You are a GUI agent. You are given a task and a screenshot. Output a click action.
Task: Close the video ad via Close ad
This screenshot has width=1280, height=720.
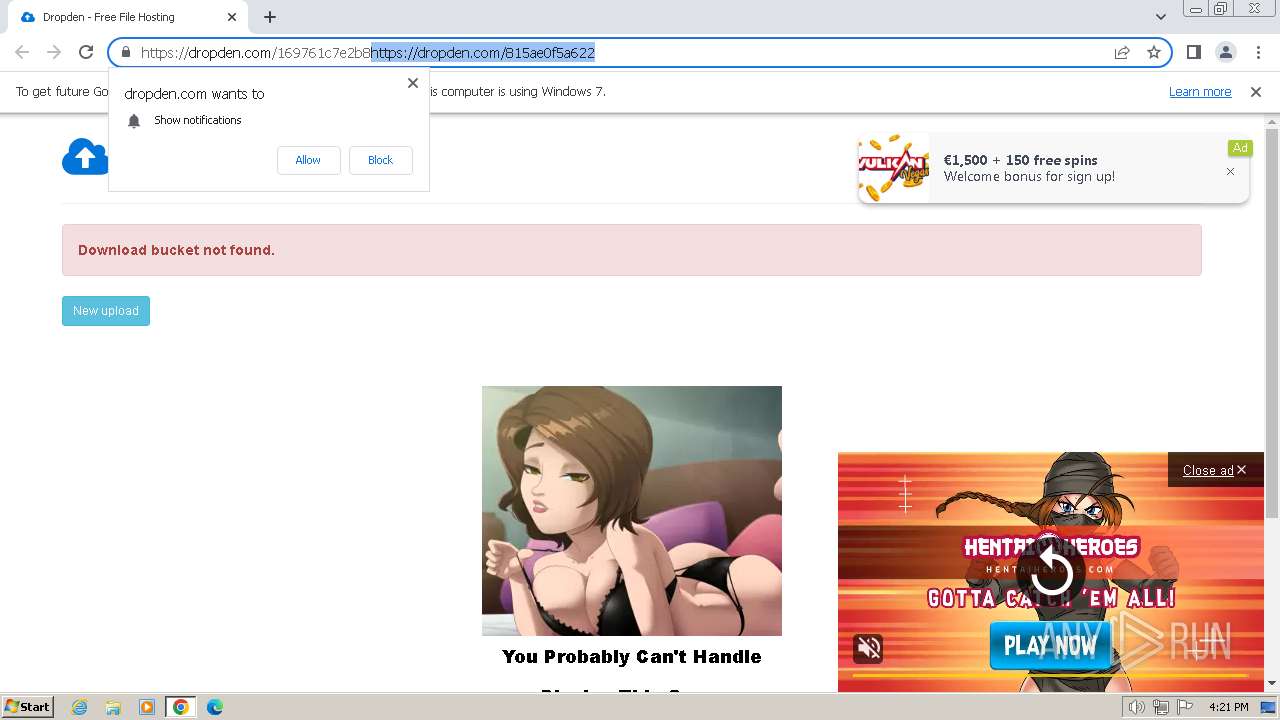(x=1214, y=470)
